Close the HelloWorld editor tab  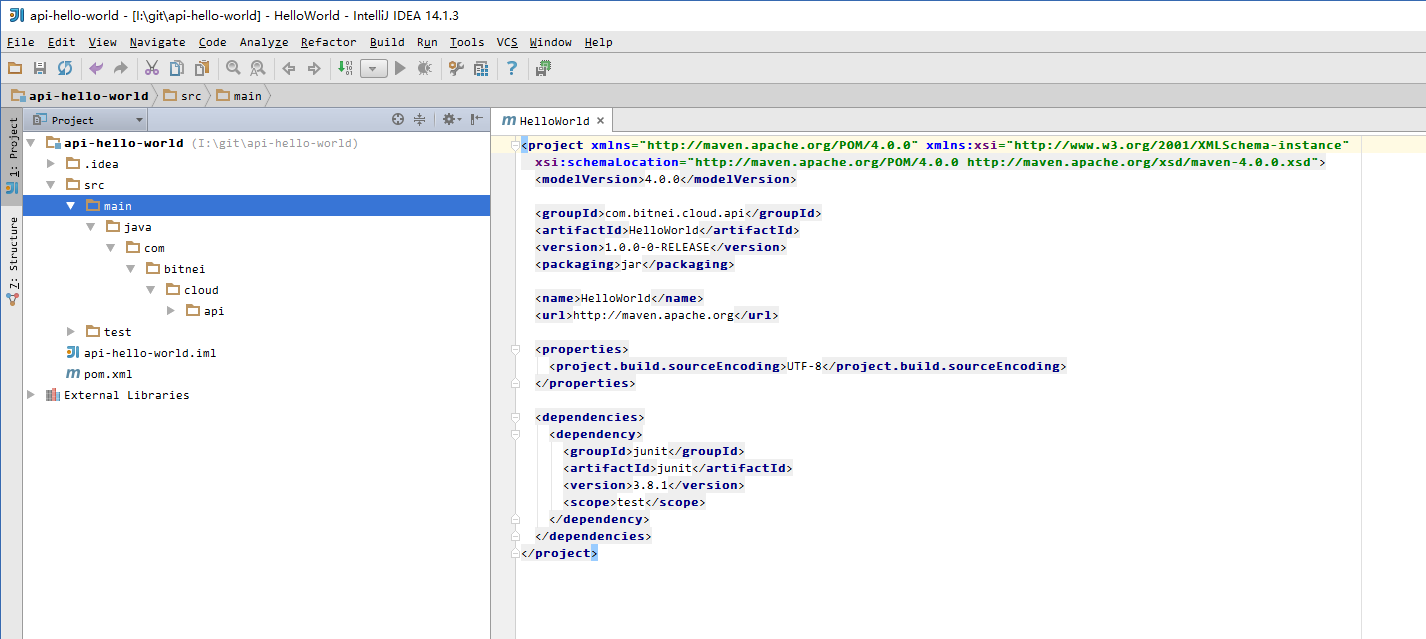[x=602, y=121]
